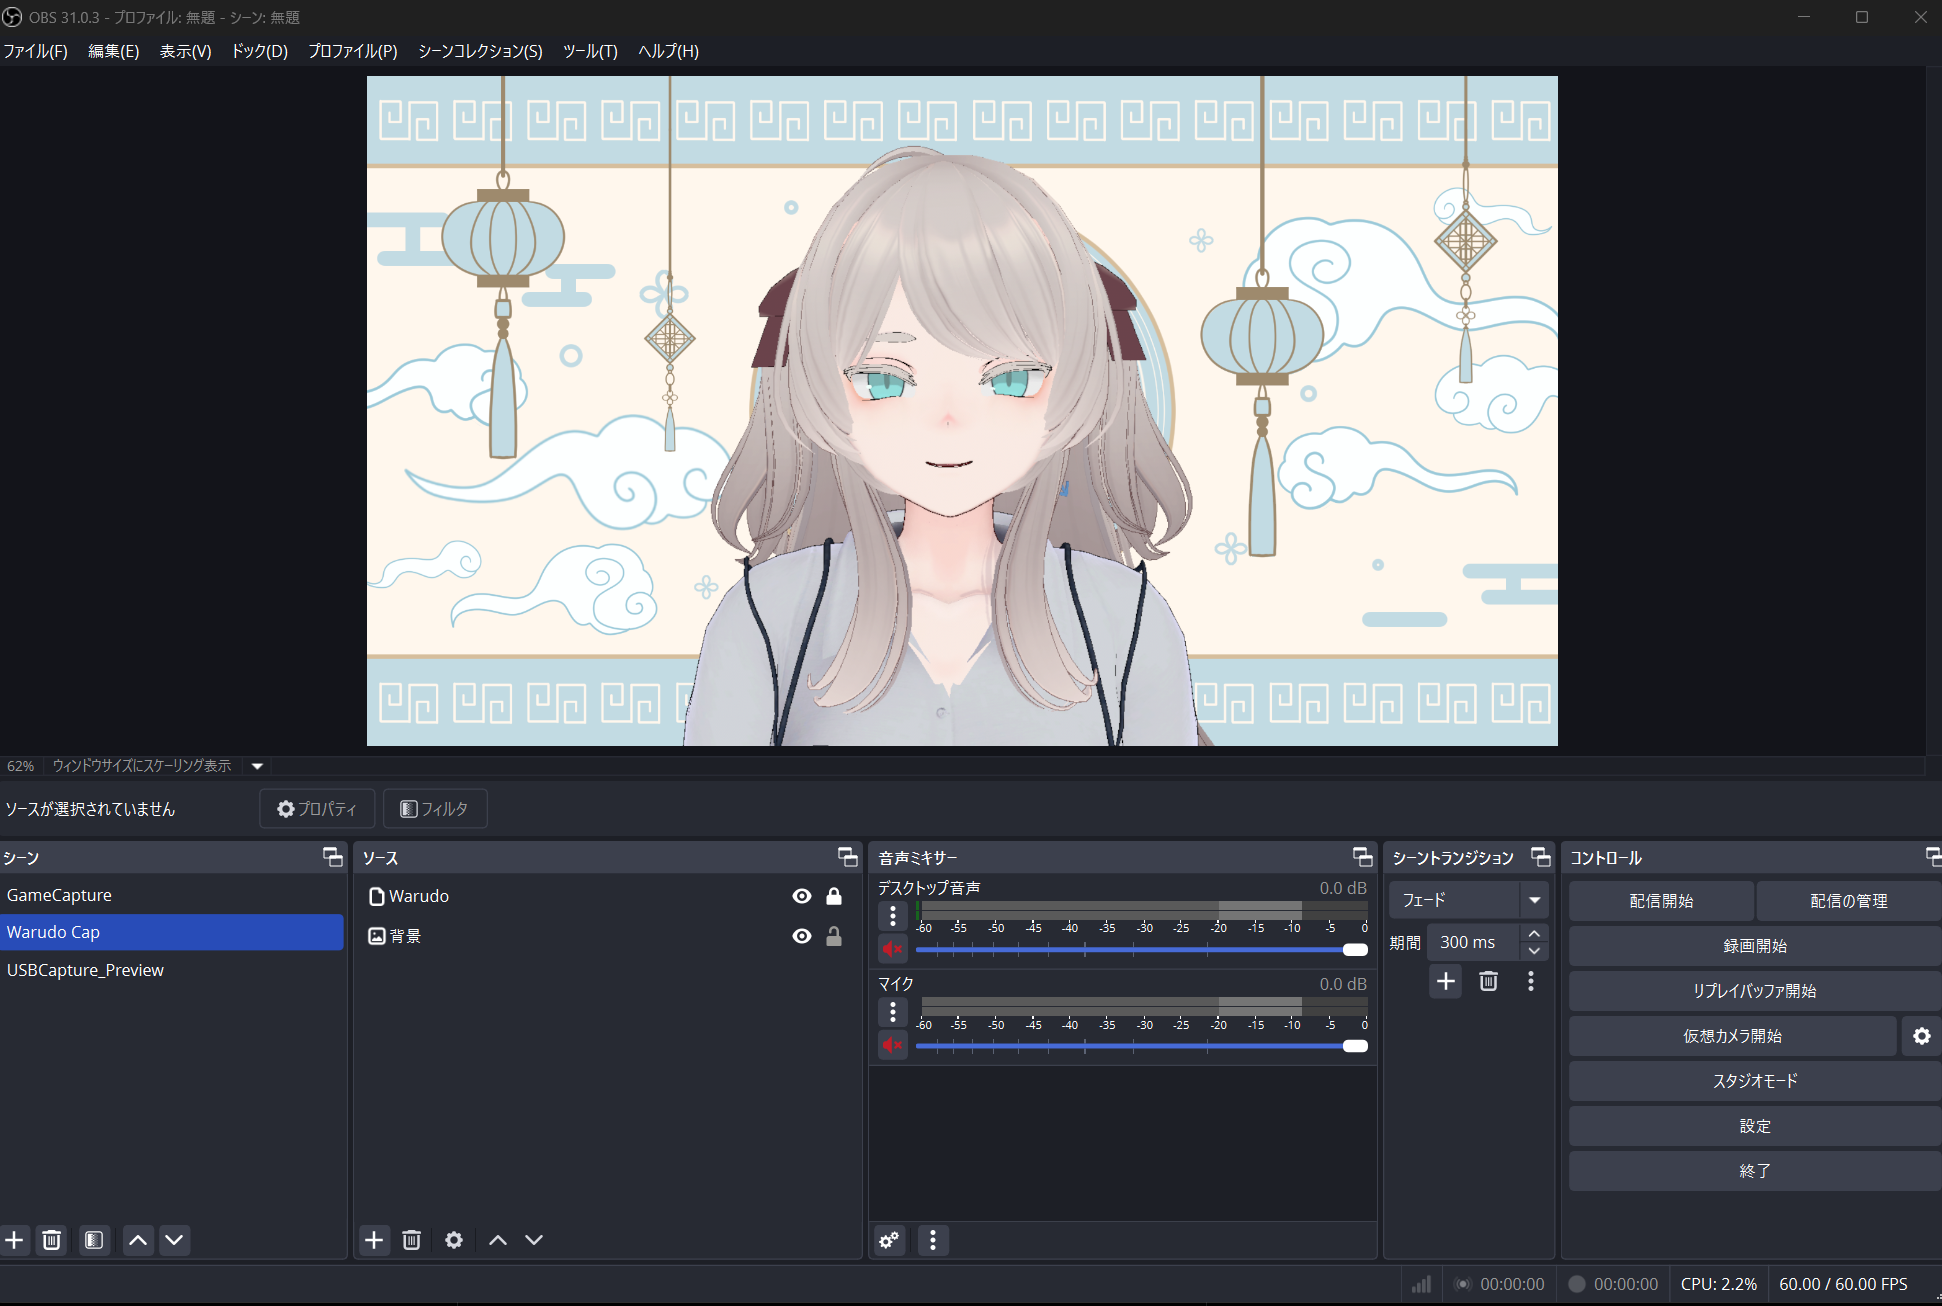This screenshot has width=1942, height=1306.
Task: Move scene up with arrow icon
Action: pos(138,1240)
